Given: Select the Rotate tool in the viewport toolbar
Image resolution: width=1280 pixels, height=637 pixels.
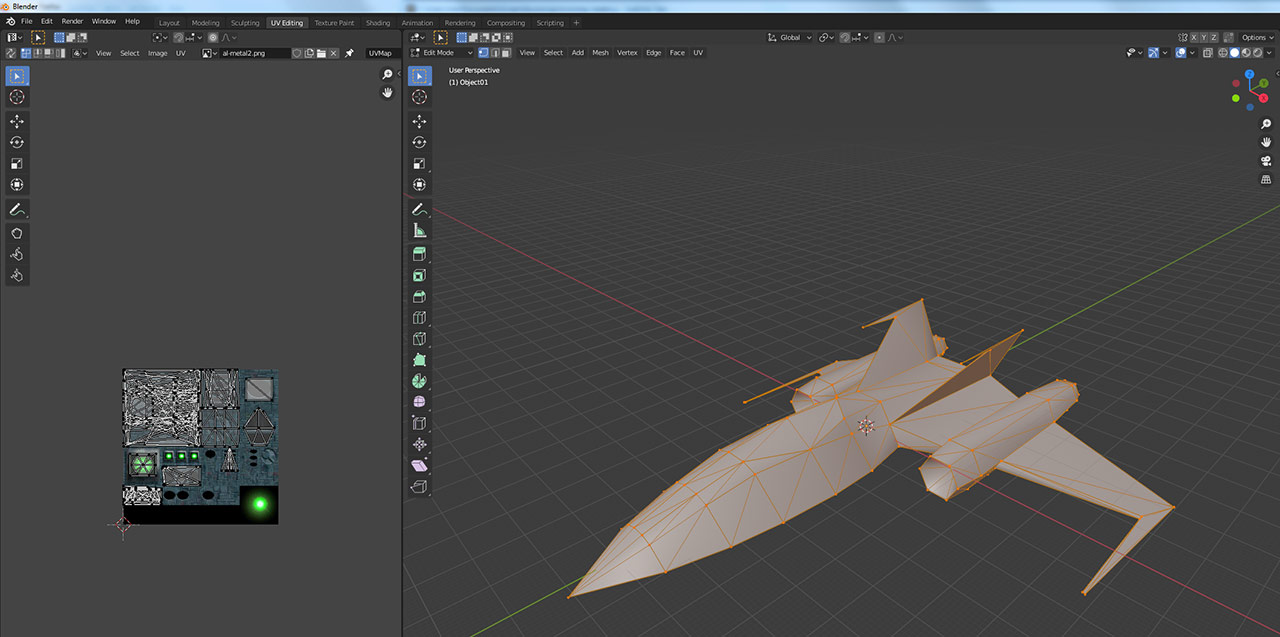Looking at the screenshot, I should (x=419, y=142).
